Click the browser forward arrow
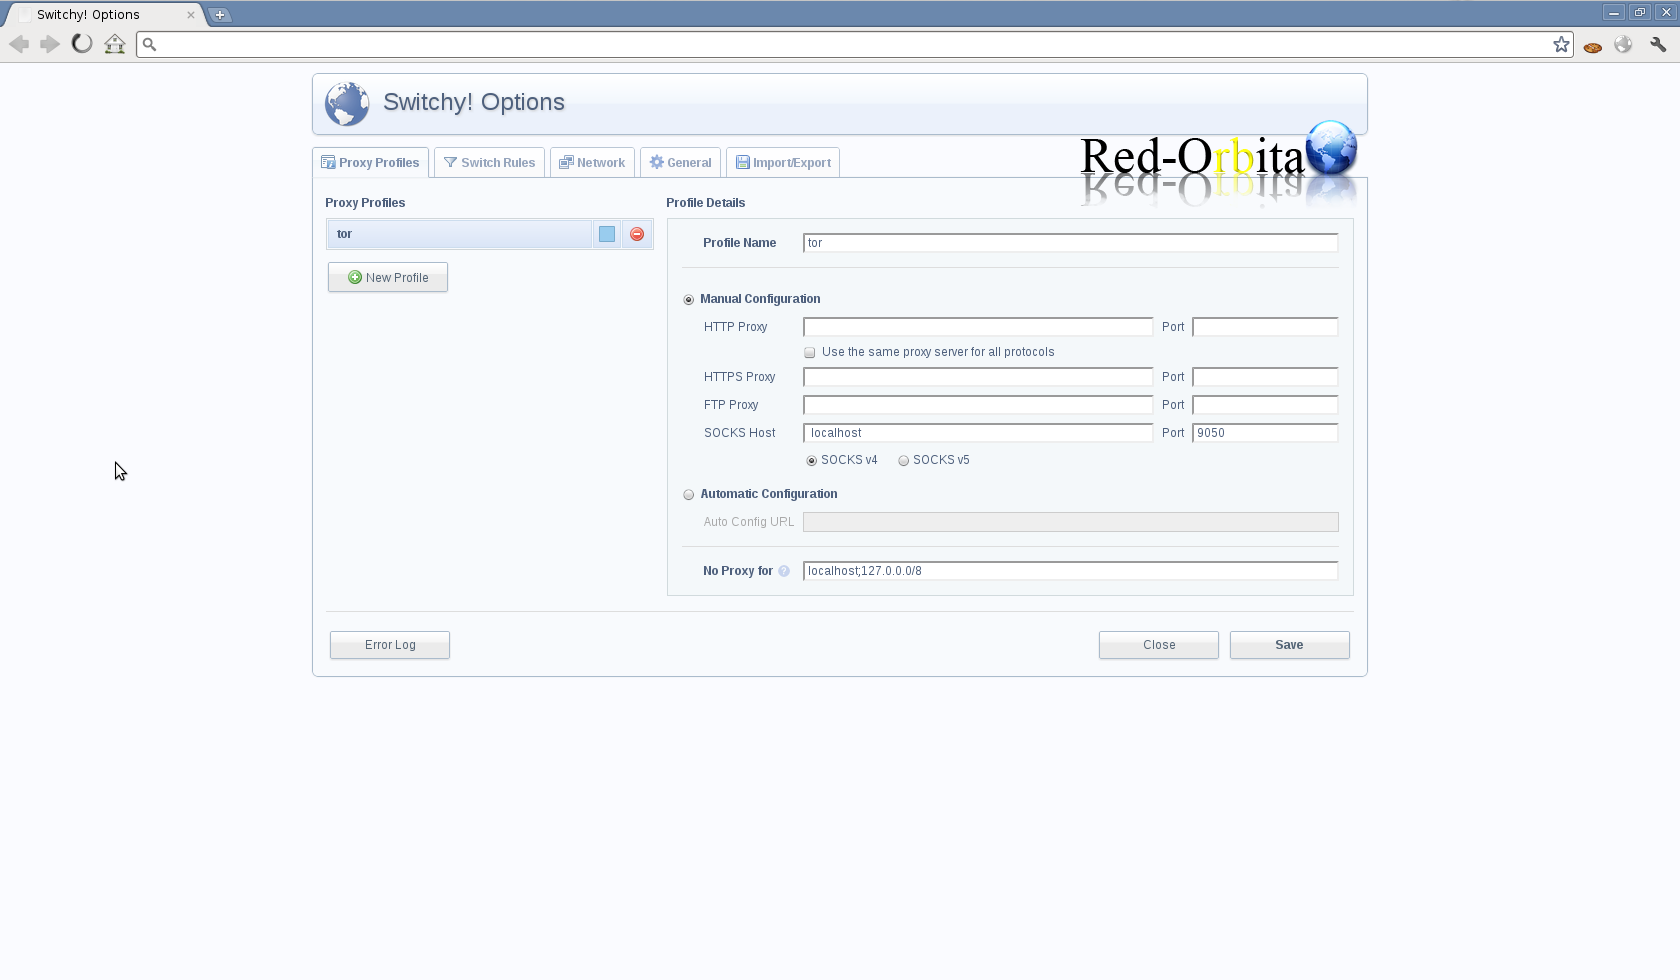This screenshot has width=1680, height=980. coord(50,44)
